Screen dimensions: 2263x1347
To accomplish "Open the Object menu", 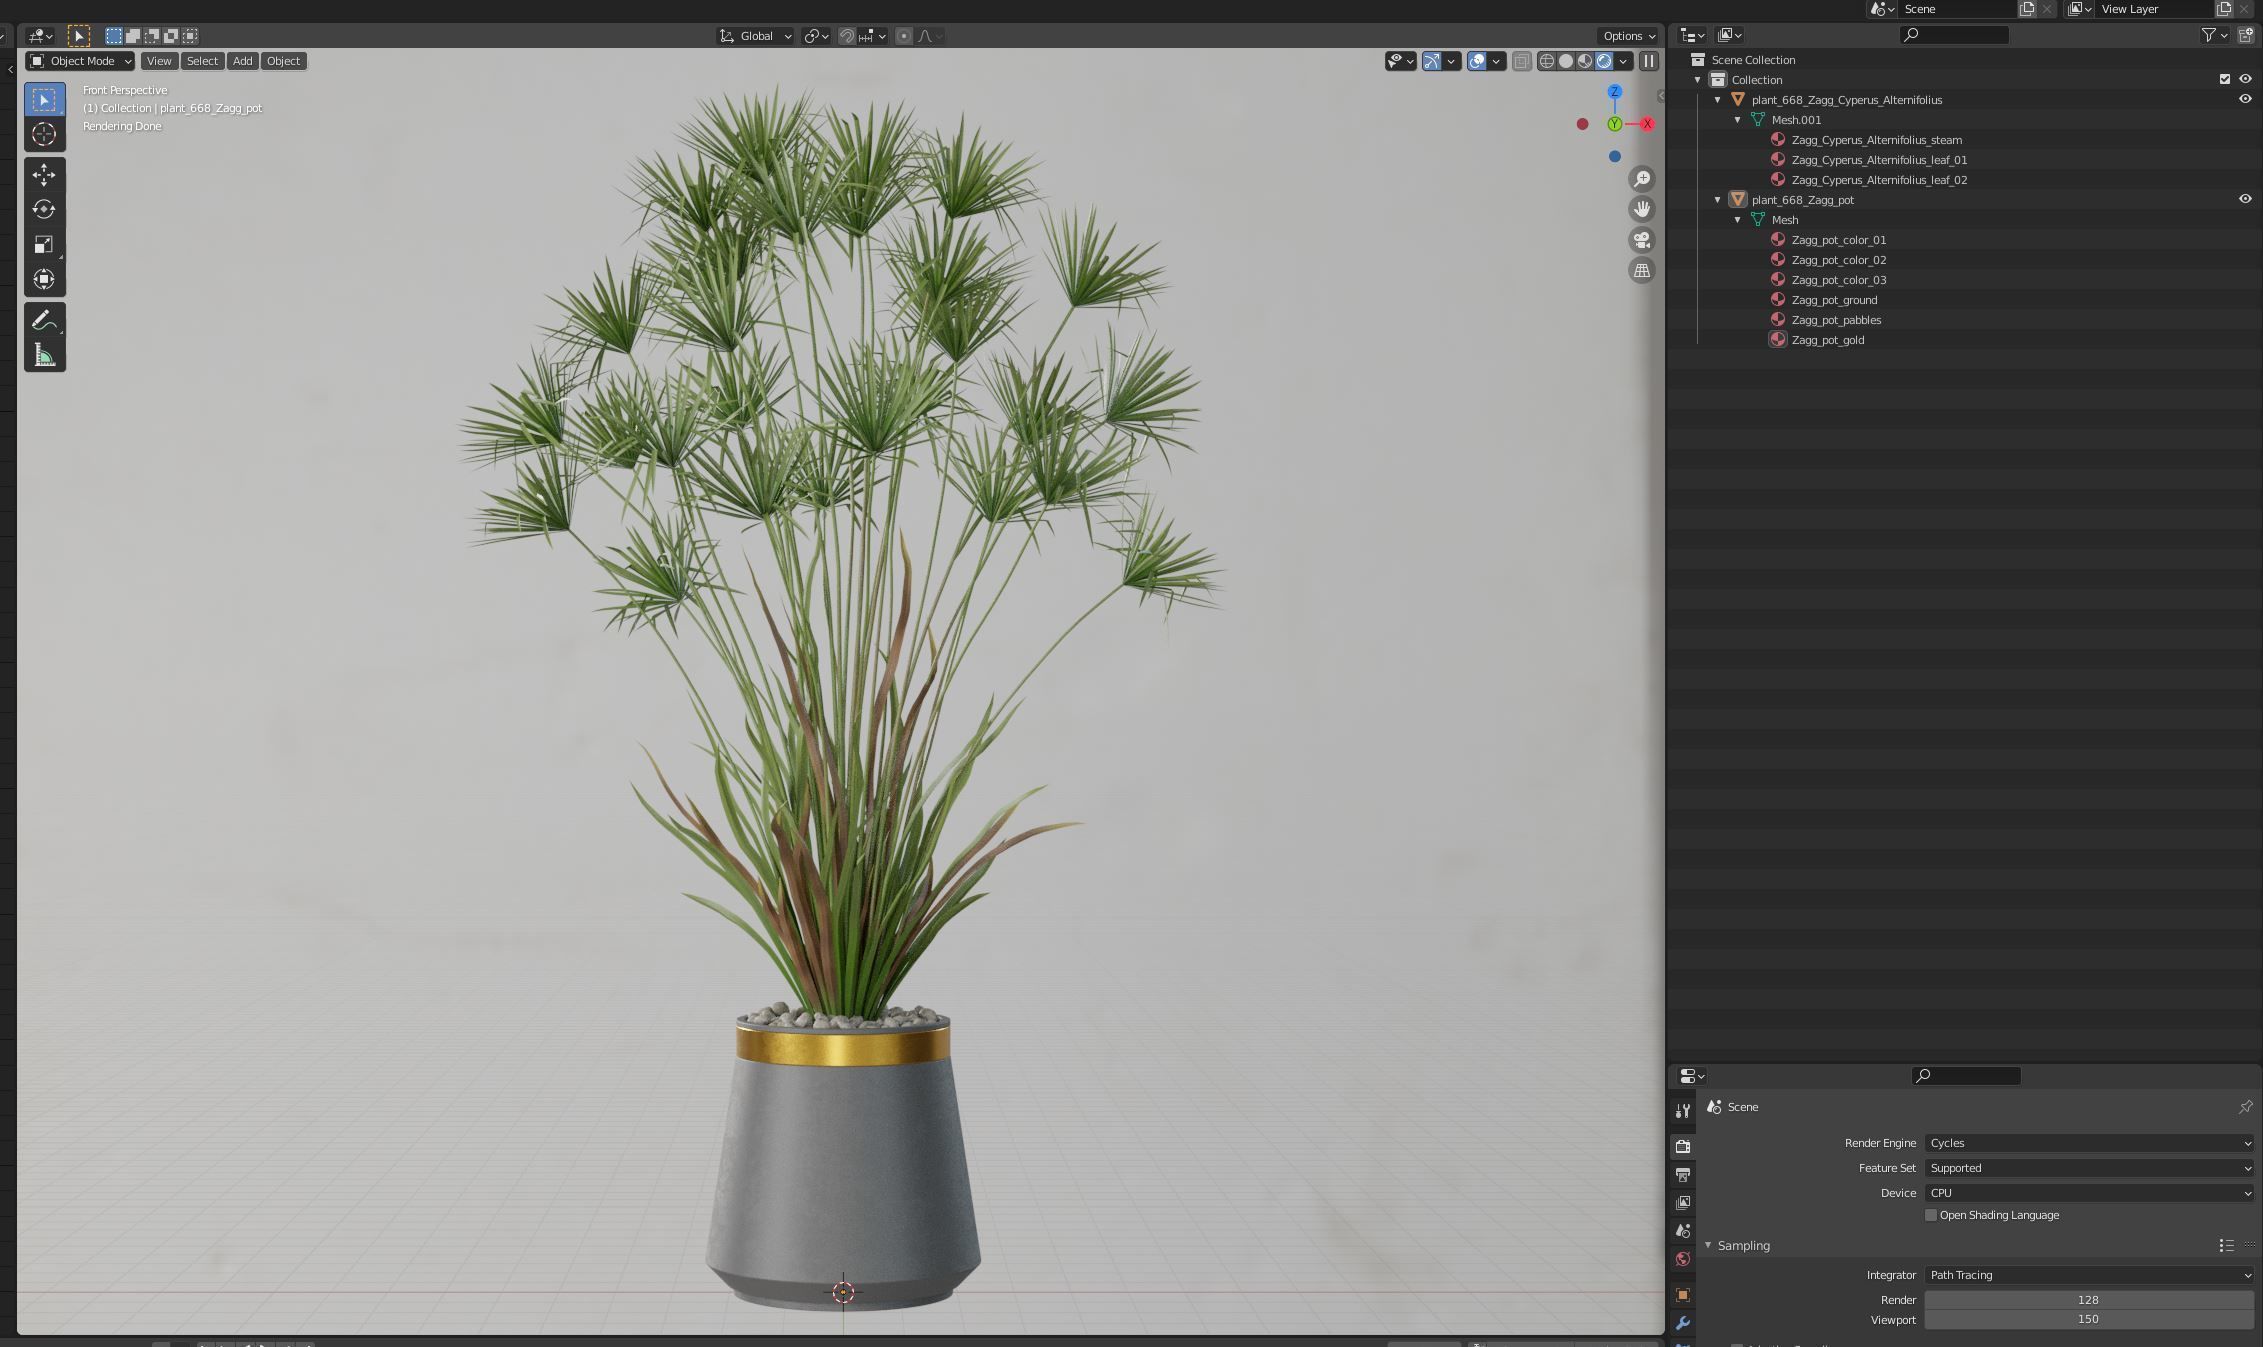I will click(283, 61).
